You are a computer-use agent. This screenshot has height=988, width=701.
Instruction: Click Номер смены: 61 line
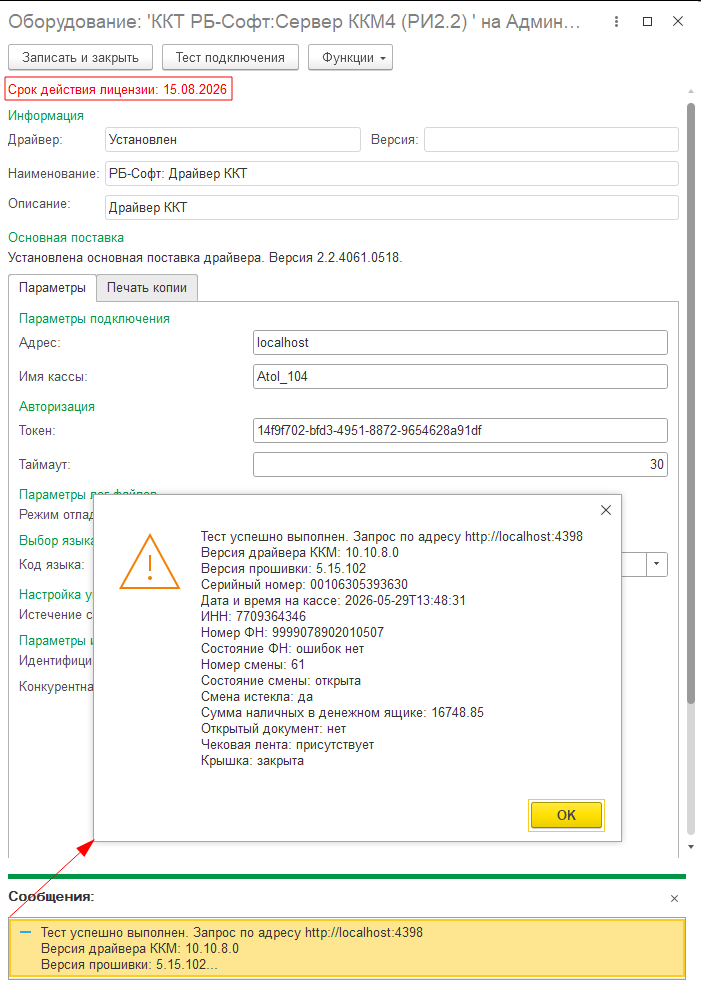[x=253, y=665]
